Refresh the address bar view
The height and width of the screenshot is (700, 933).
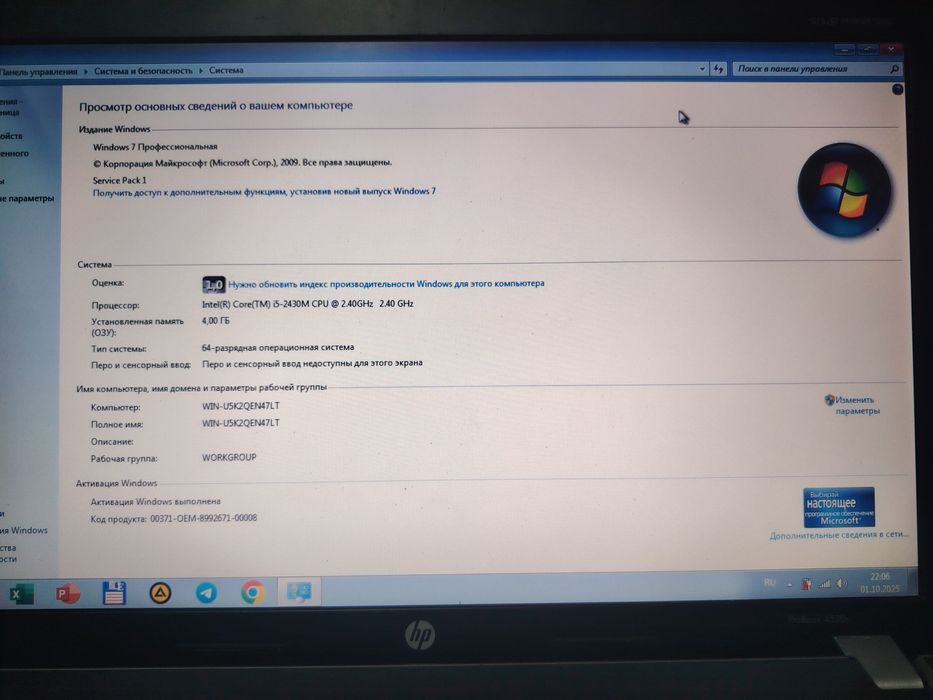pos(718,69)
